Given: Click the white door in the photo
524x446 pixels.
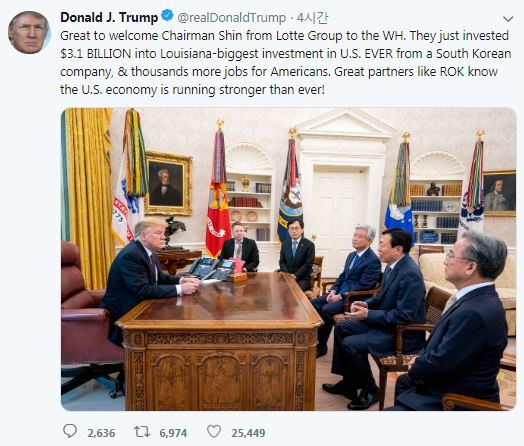Looking at the screenshot, I should point(338,218).
